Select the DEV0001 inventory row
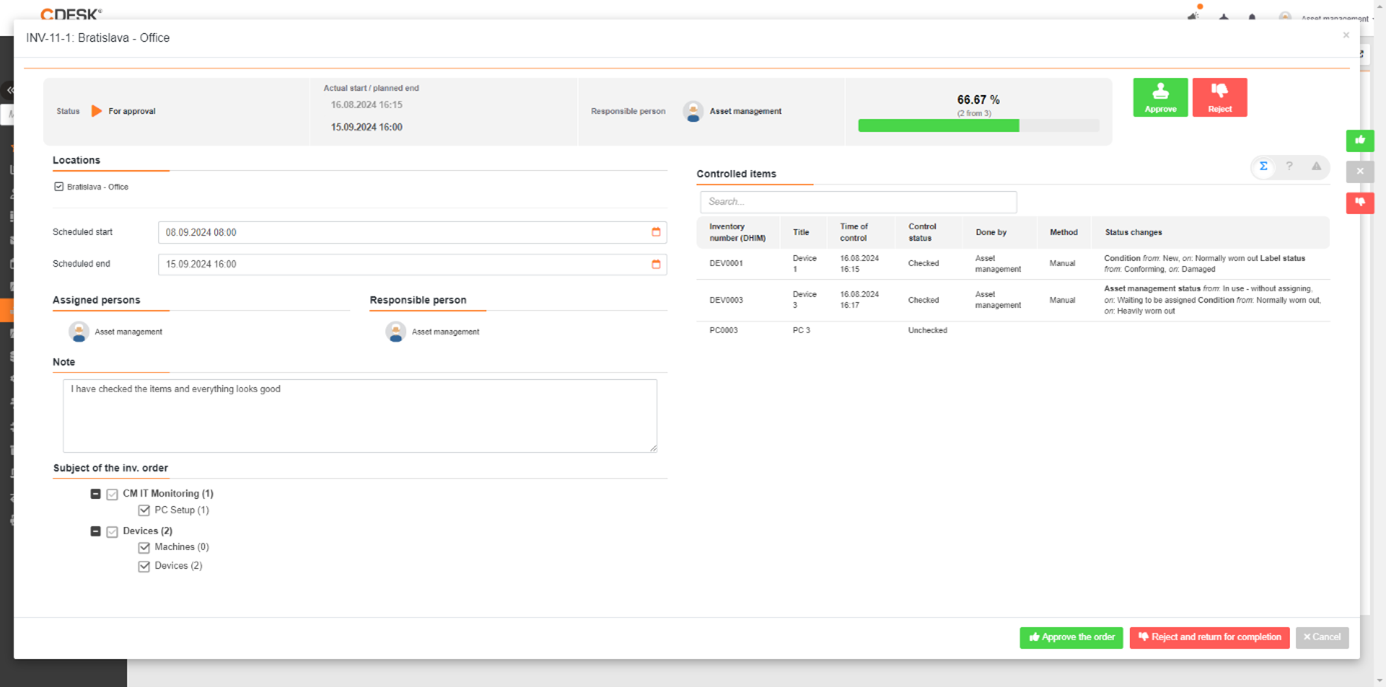 click(x=1013, y=263)
